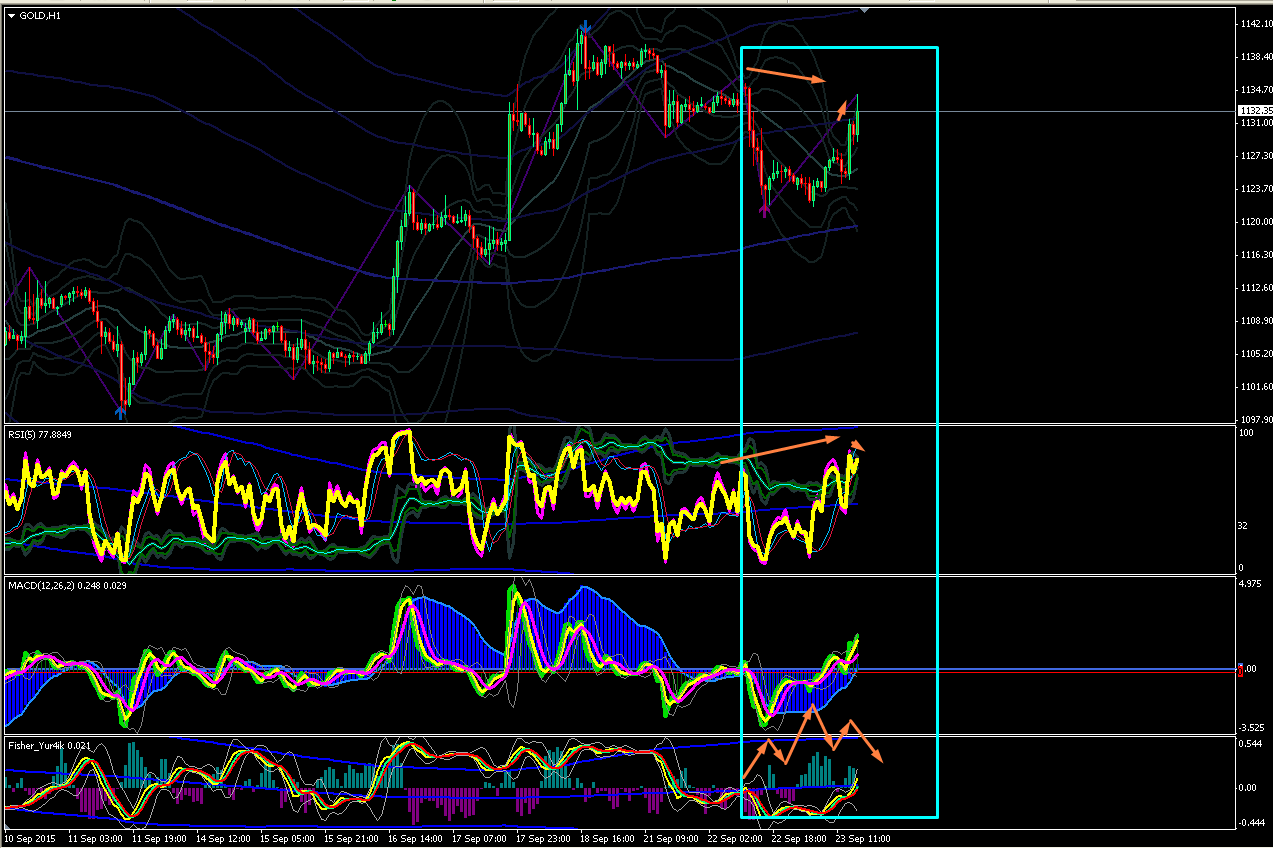
Task: Click the 14 Sep 12:00 time label
Action: [x=222, y=838]
